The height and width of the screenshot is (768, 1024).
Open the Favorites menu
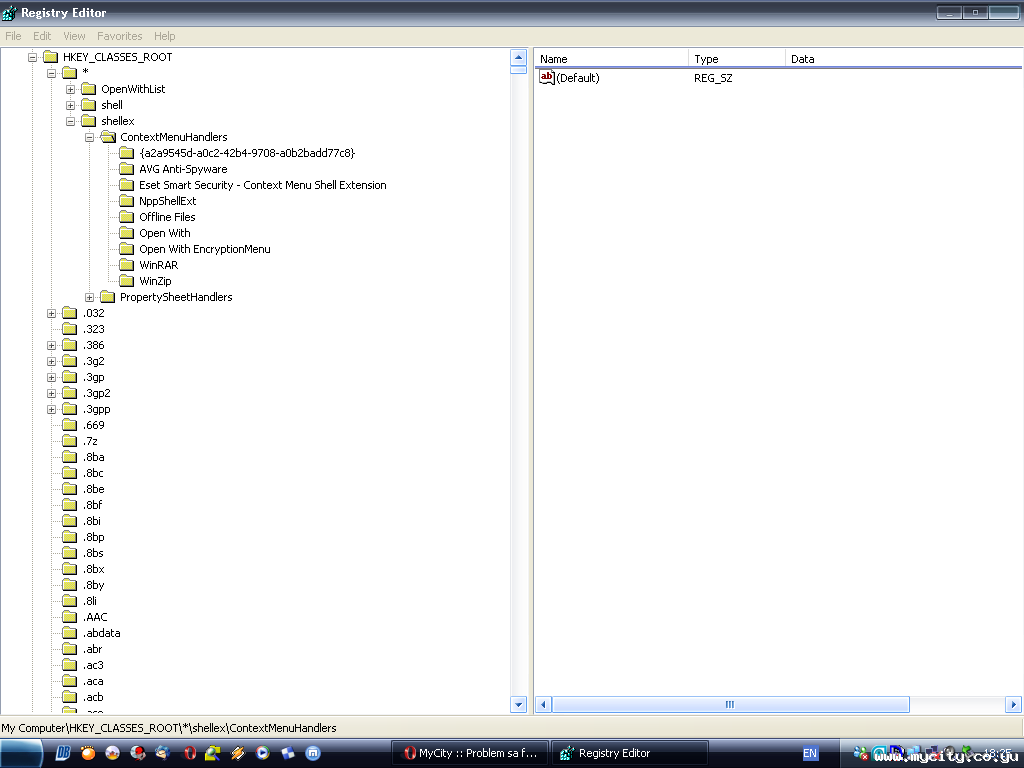click(x=120, y=36)
